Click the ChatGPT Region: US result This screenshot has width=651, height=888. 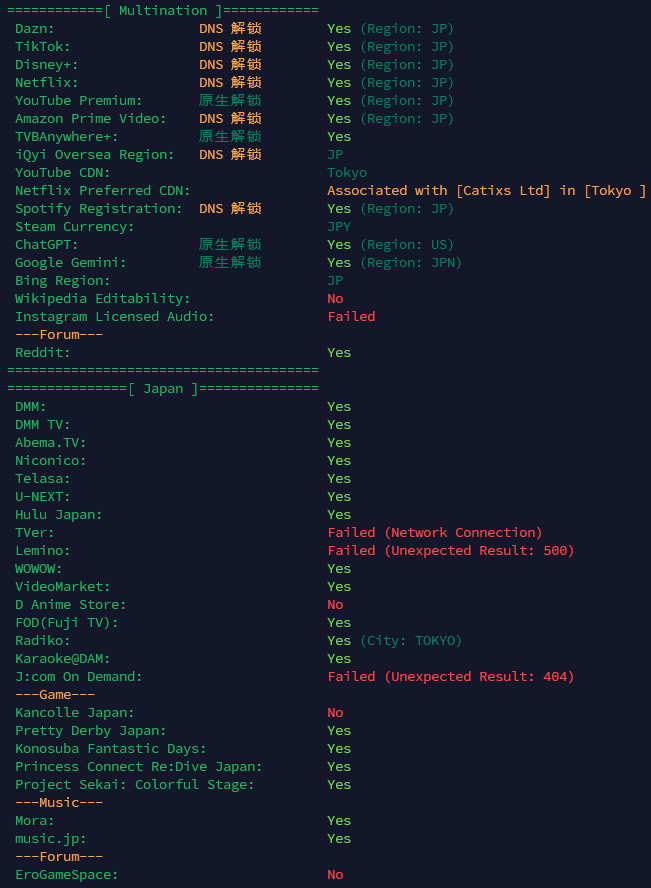pyautogui.click(x=390, y=244)
